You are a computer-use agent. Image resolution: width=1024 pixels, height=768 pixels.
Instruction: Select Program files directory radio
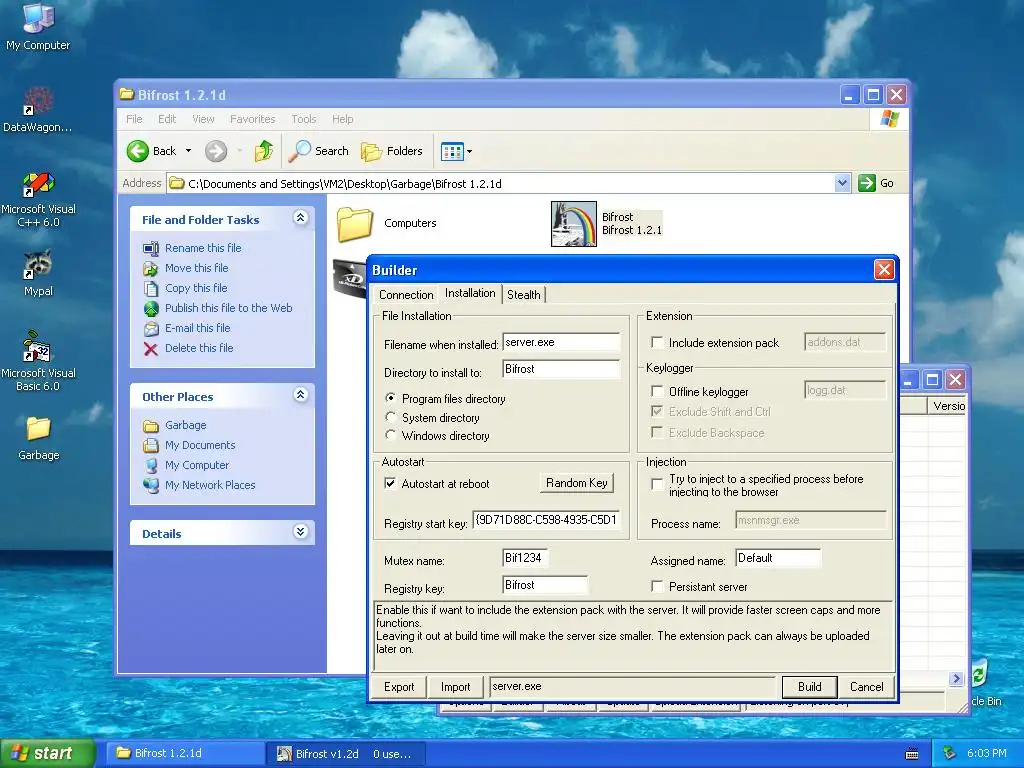pos(391,398)
